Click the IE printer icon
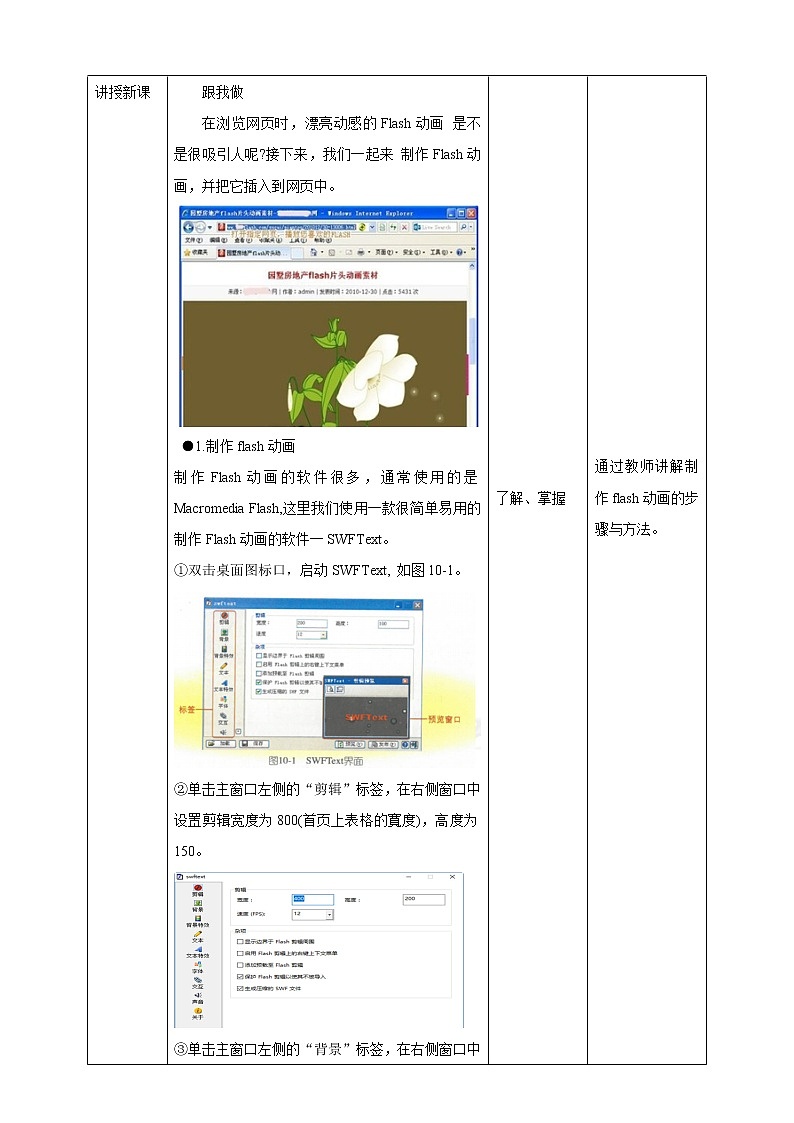The height and width of the screenshot is (1123, 794). point(360,252)
